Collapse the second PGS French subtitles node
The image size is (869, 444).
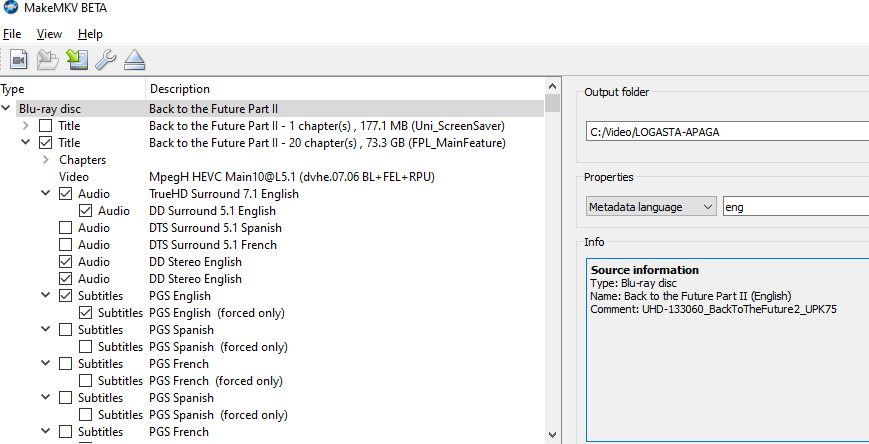[x=46, y=431]
